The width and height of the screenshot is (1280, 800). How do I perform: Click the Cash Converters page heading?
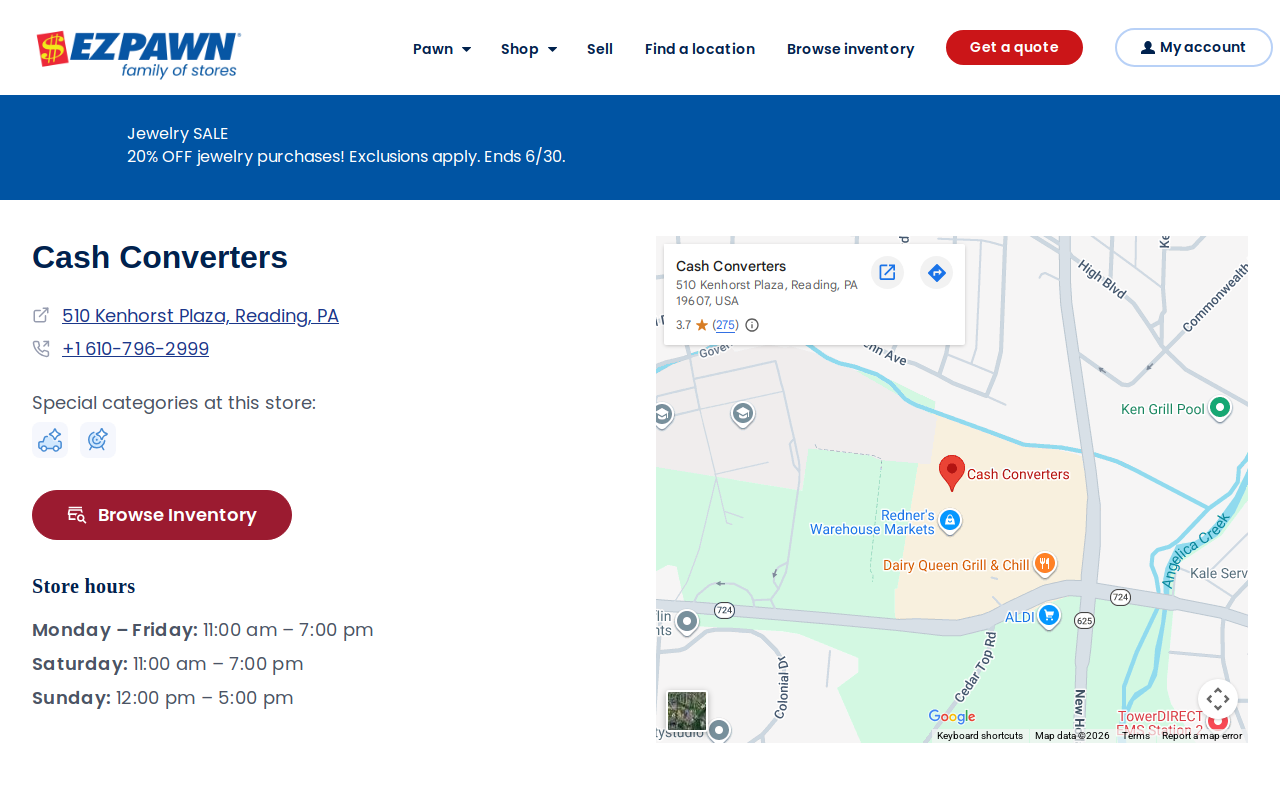pos(160,257)
